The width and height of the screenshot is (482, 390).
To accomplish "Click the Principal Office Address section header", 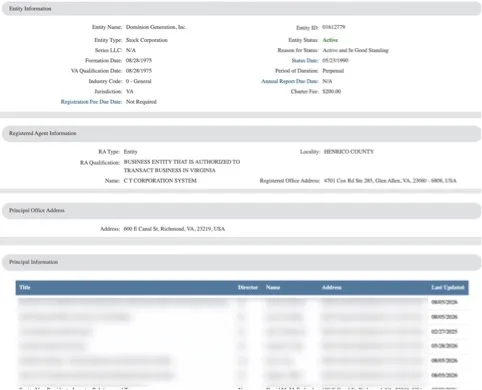I will point(241,211).
